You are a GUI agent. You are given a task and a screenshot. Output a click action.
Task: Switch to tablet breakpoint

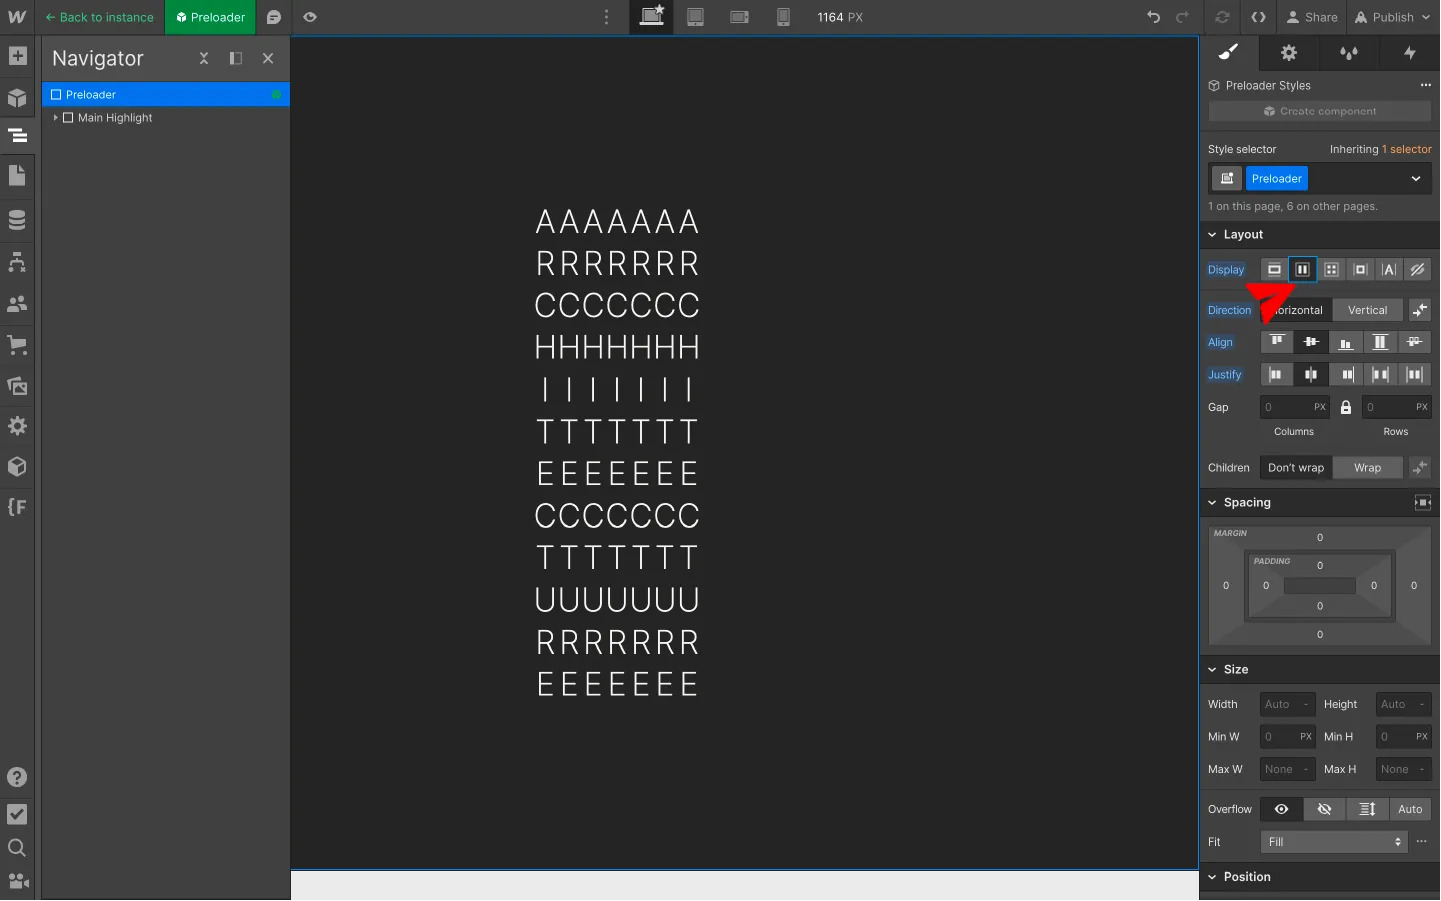(696, 17)
